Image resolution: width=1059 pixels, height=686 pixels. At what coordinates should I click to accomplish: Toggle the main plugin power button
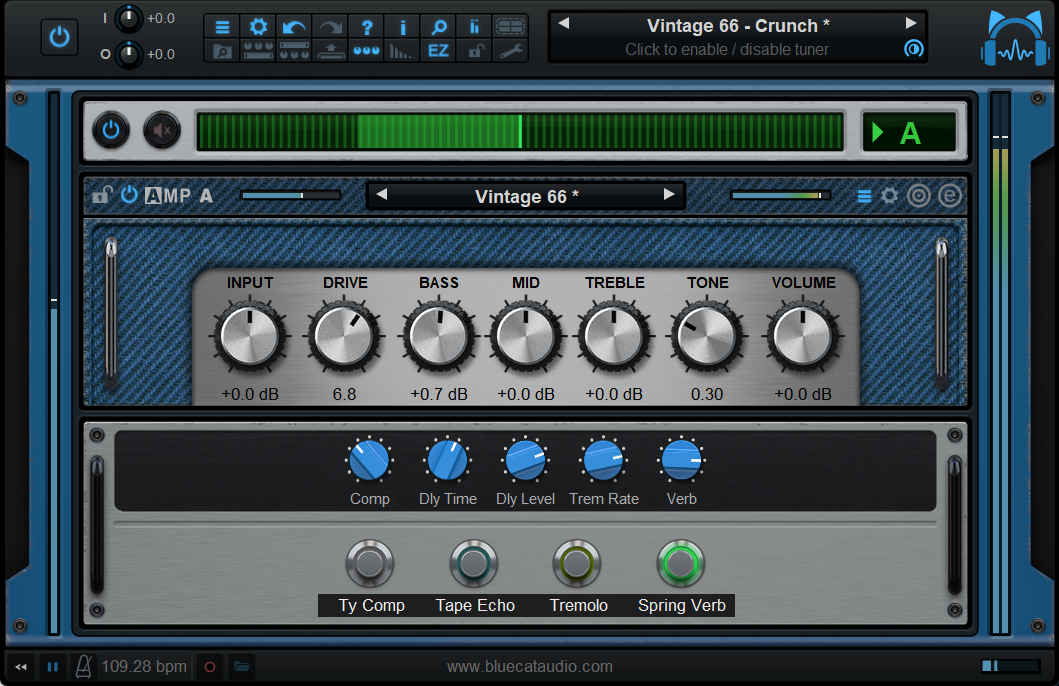59,37
